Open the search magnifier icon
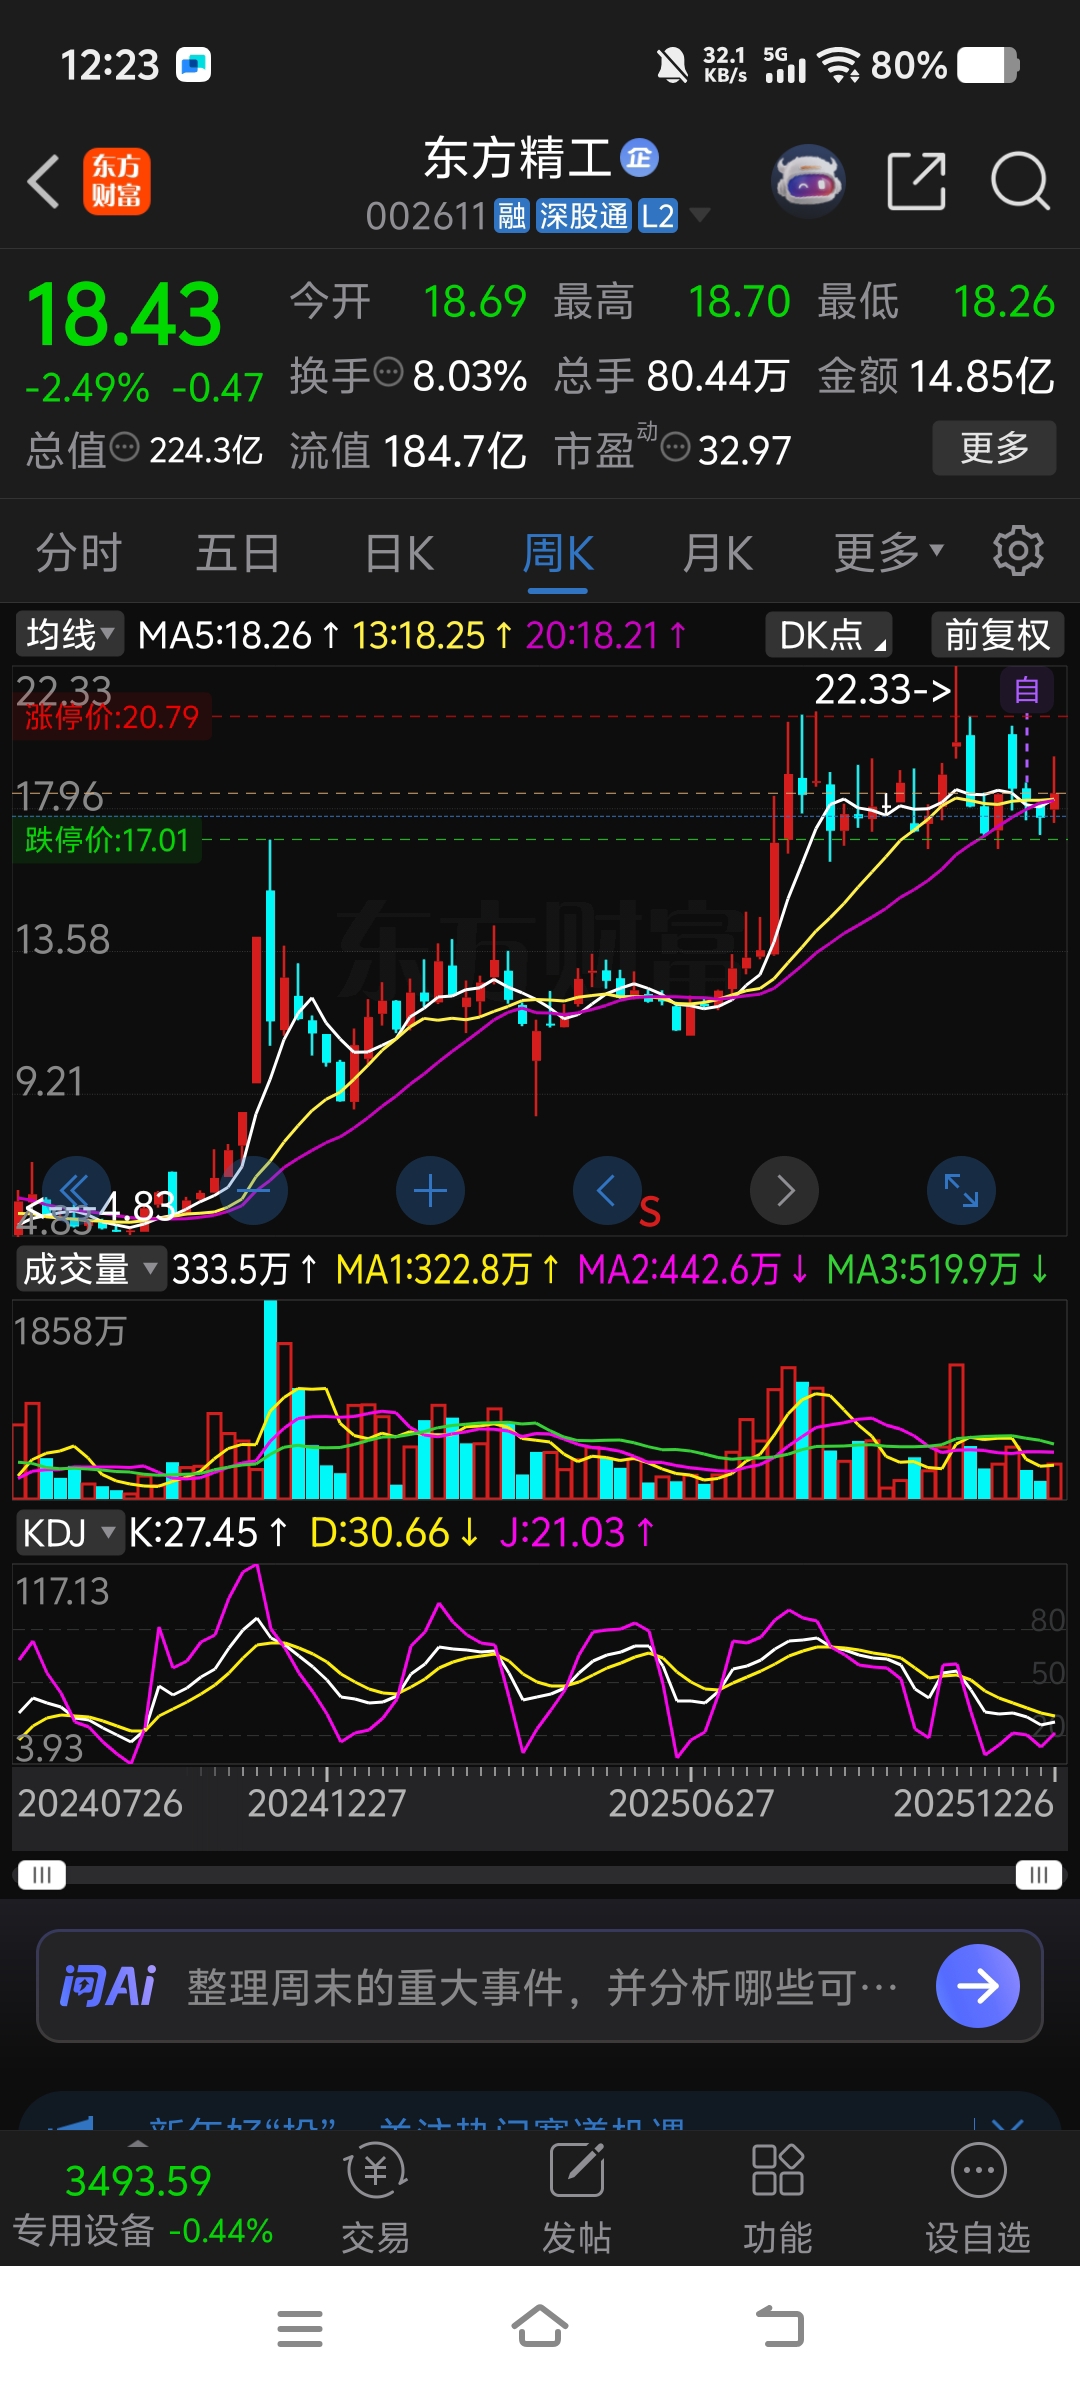 click(x=1020, y=181)
